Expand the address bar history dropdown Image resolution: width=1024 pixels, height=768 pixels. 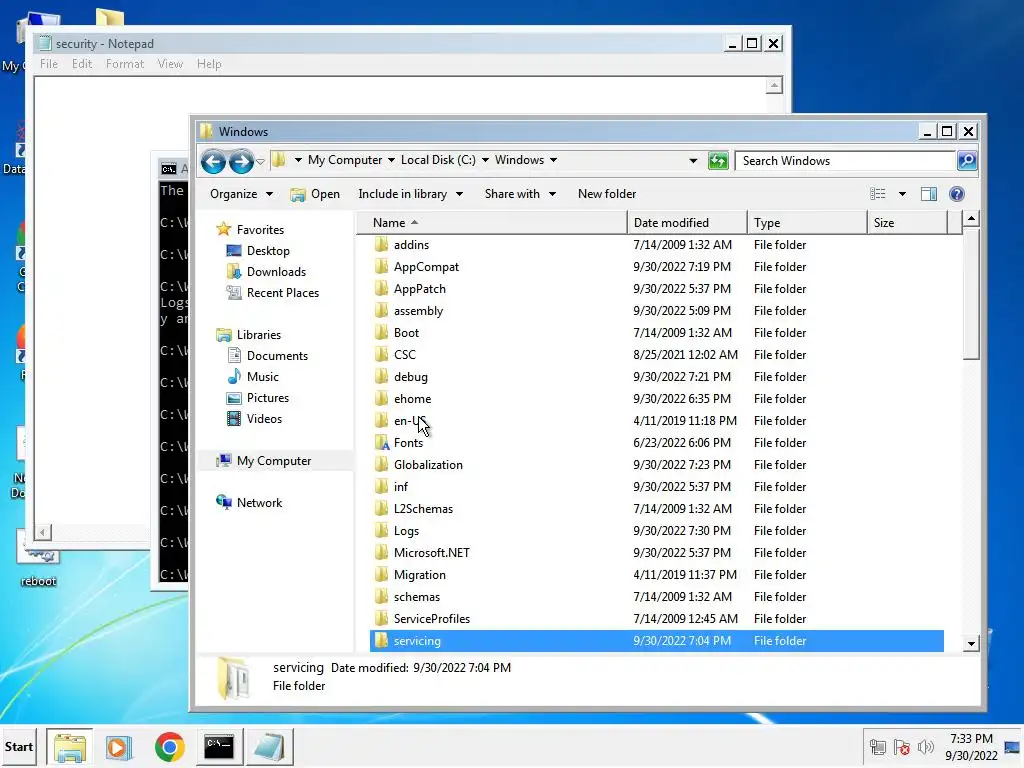(x=693, y=161)
